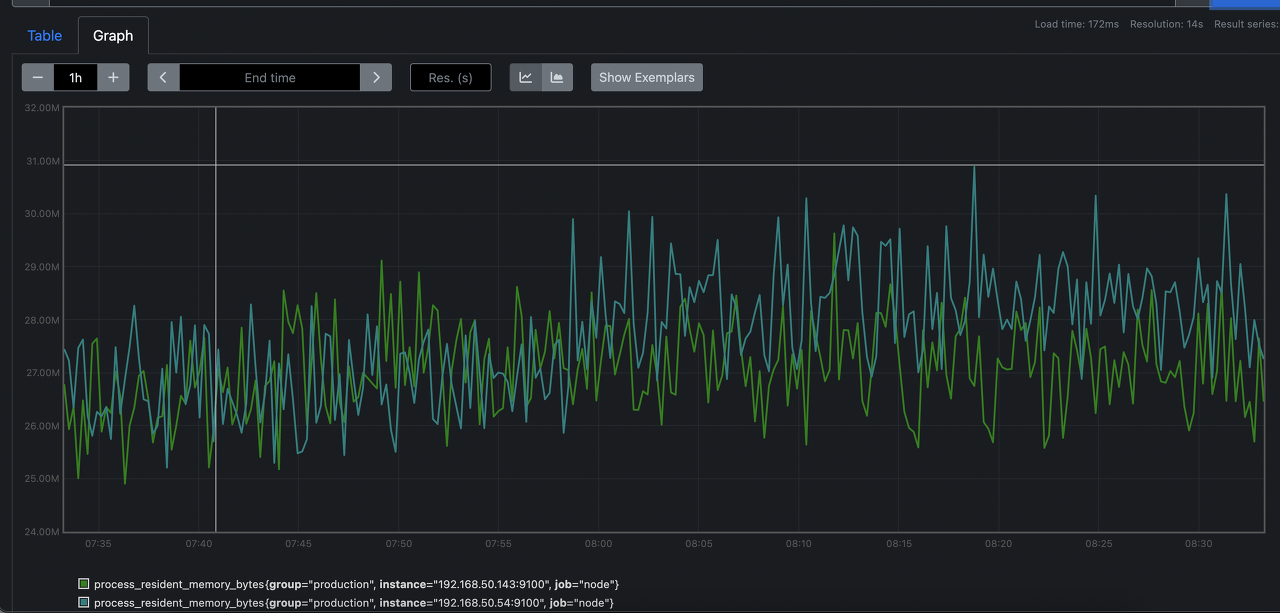Go to previous end time with left chevron
1280x613 pixels.
pos(163,77)
